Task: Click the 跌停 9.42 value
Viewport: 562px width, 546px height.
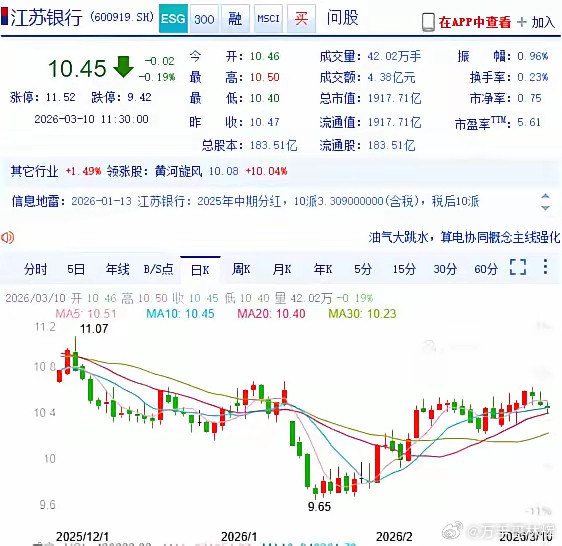Action: 139,97
